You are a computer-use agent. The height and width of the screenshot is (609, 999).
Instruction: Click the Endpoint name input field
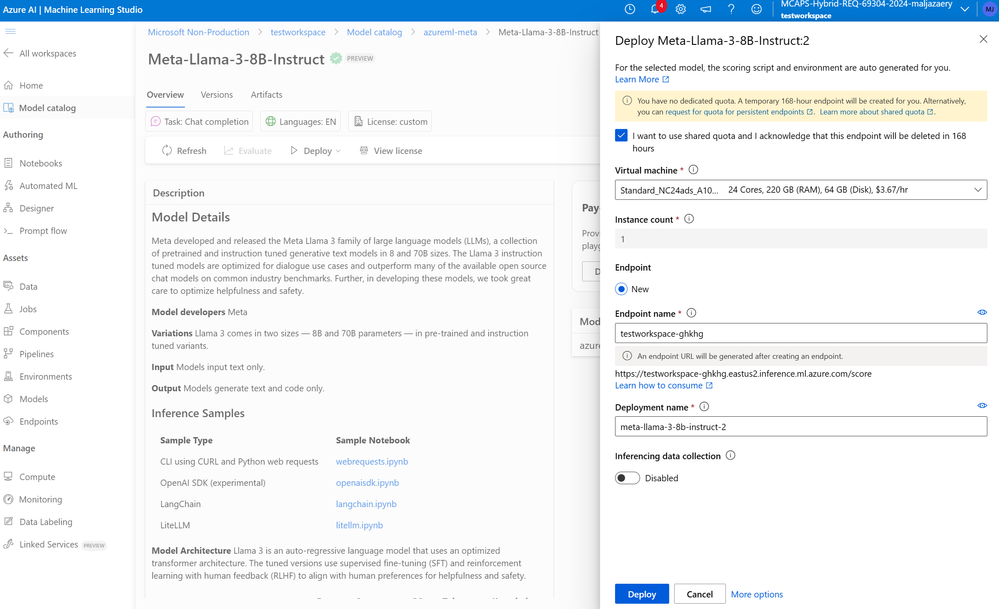click(x=801, y=333)
